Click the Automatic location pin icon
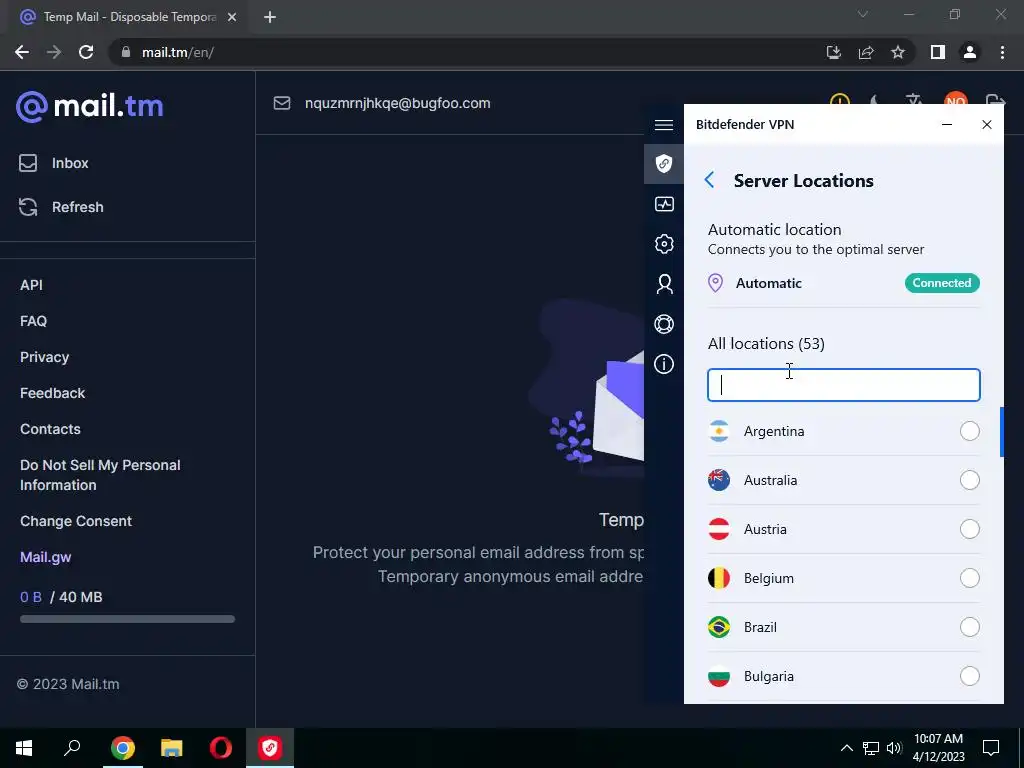Screen dimensions: 1024x768 point(715,283)
